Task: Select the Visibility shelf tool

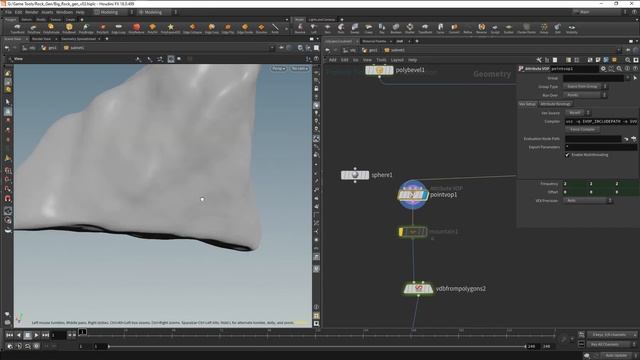Action: 571,28
